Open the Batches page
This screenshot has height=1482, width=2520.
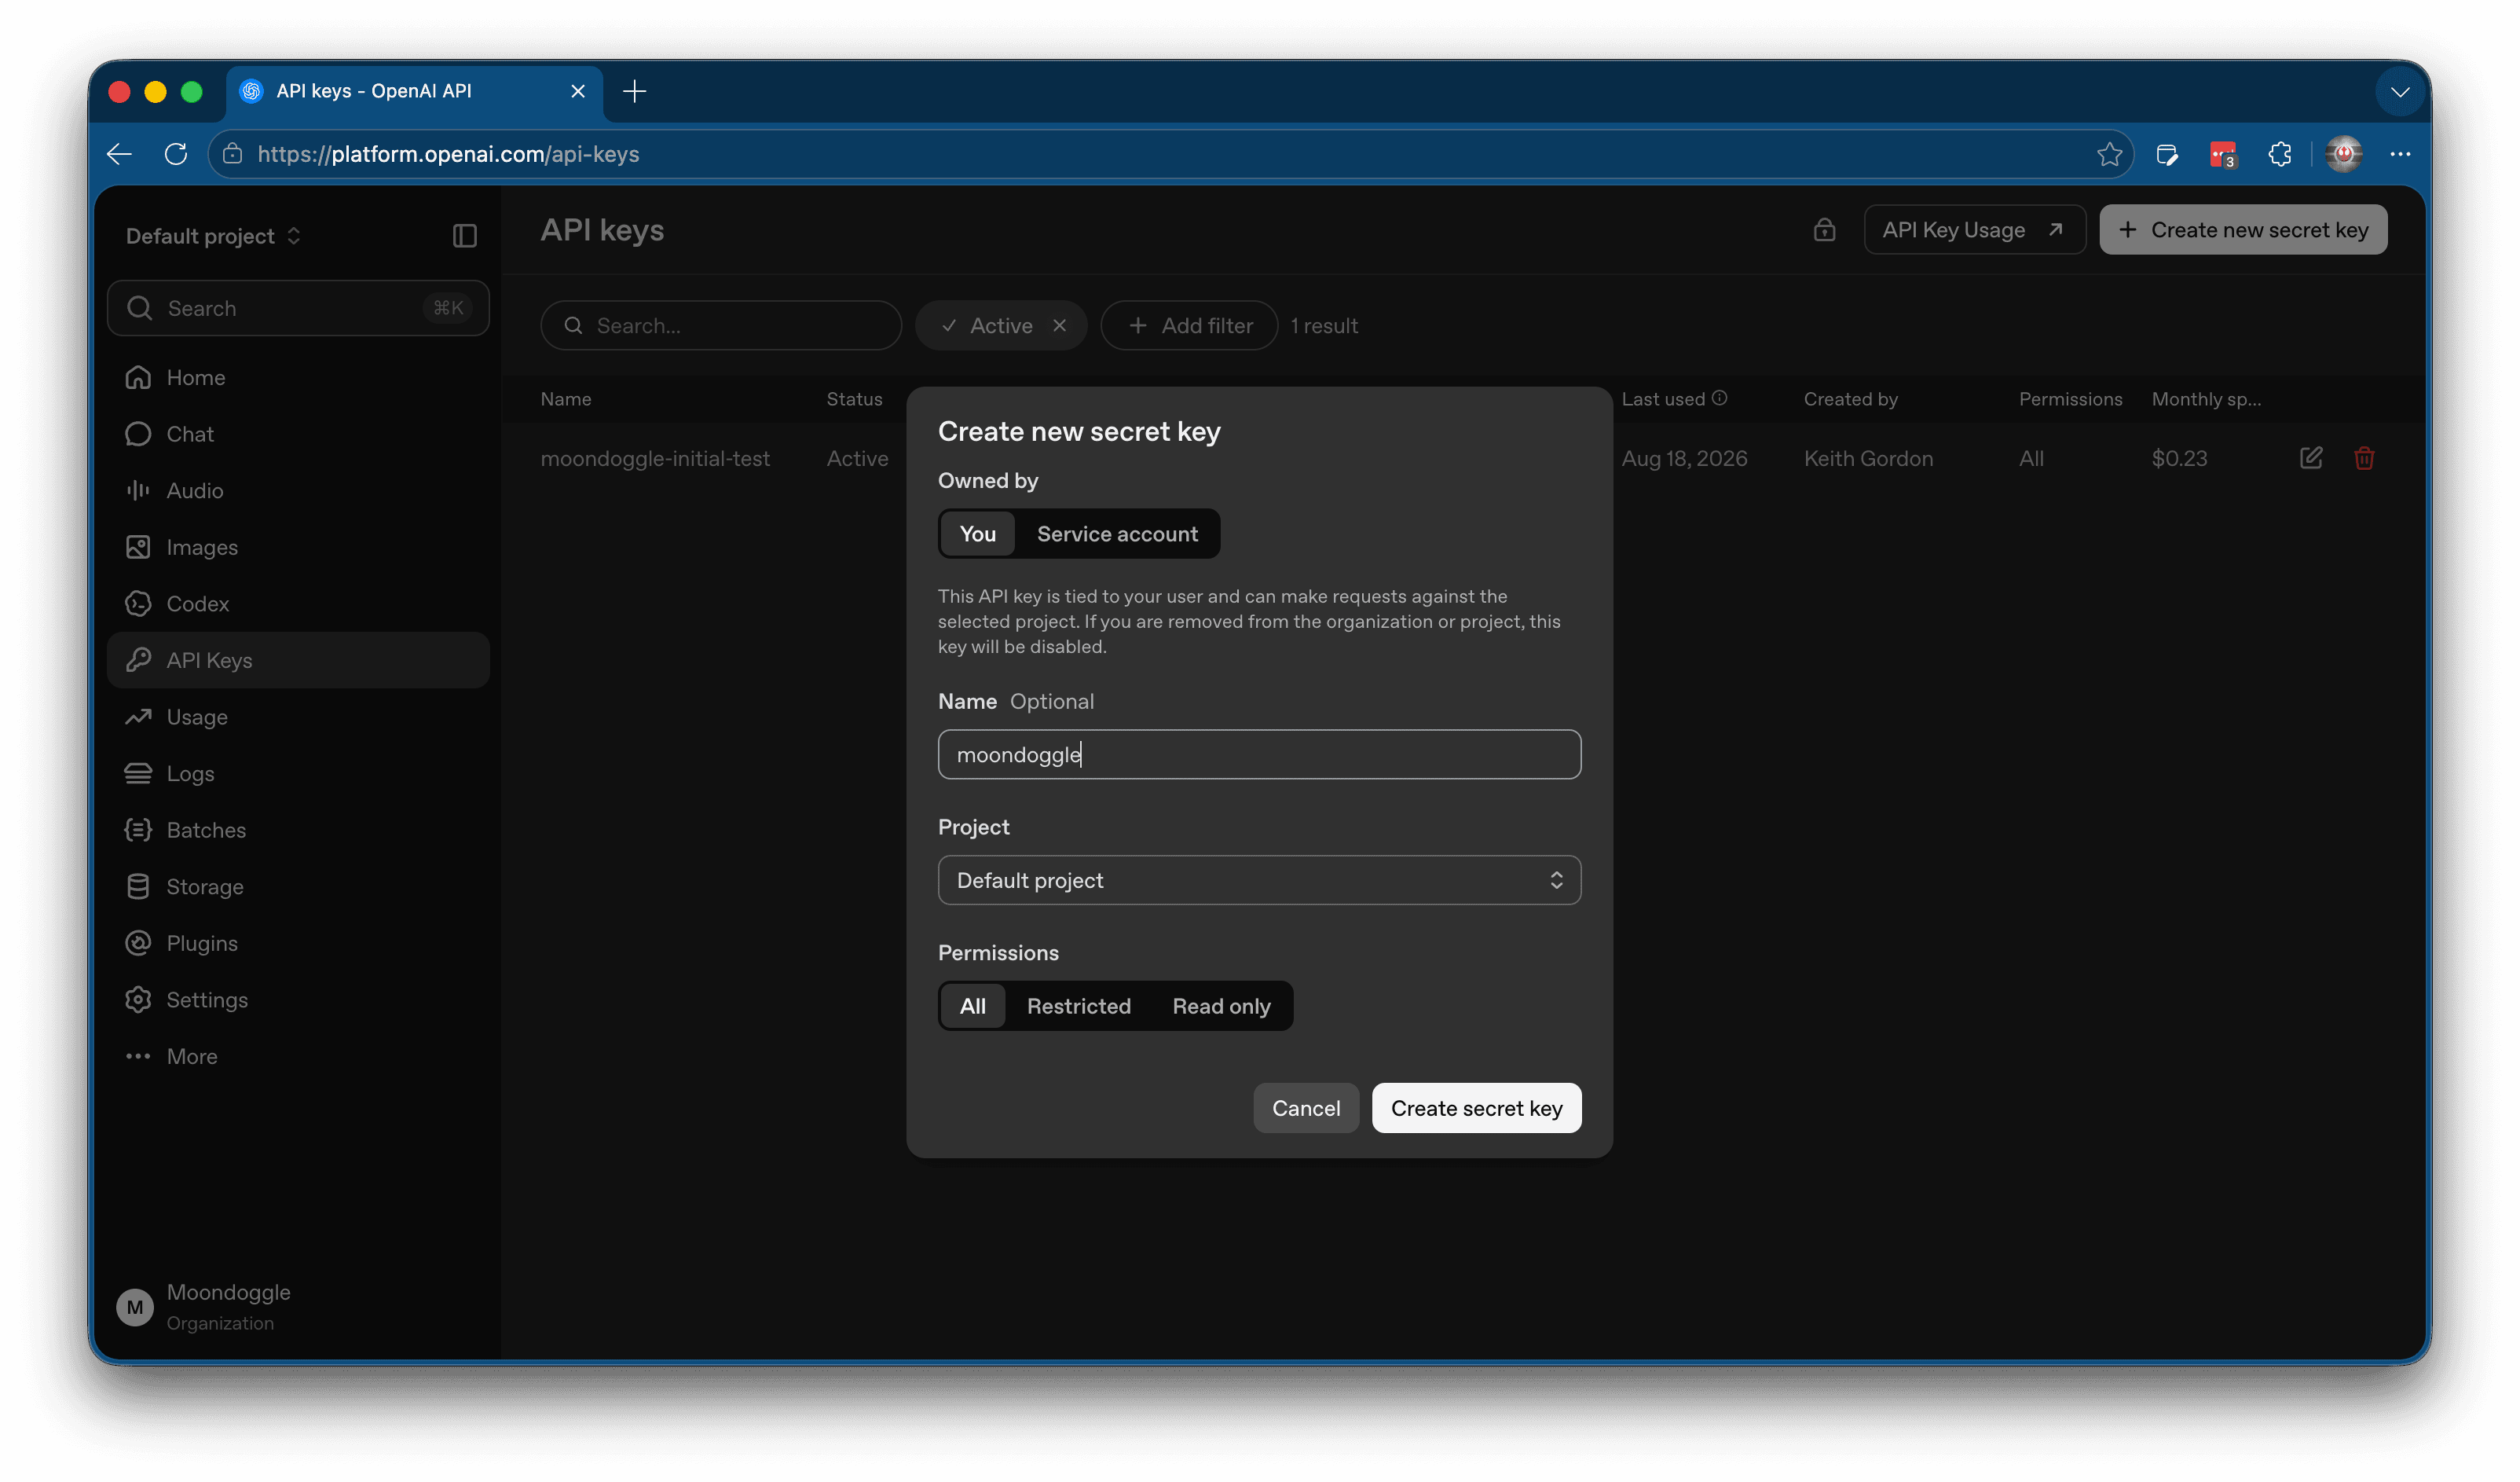(x=298, y=830)
